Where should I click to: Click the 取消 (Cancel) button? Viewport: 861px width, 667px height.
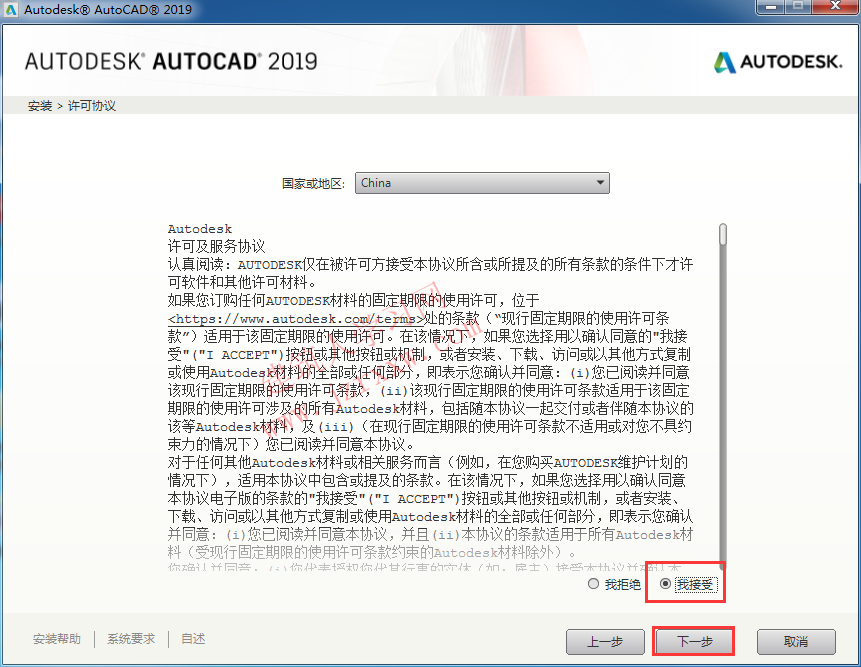click(796, 641)
